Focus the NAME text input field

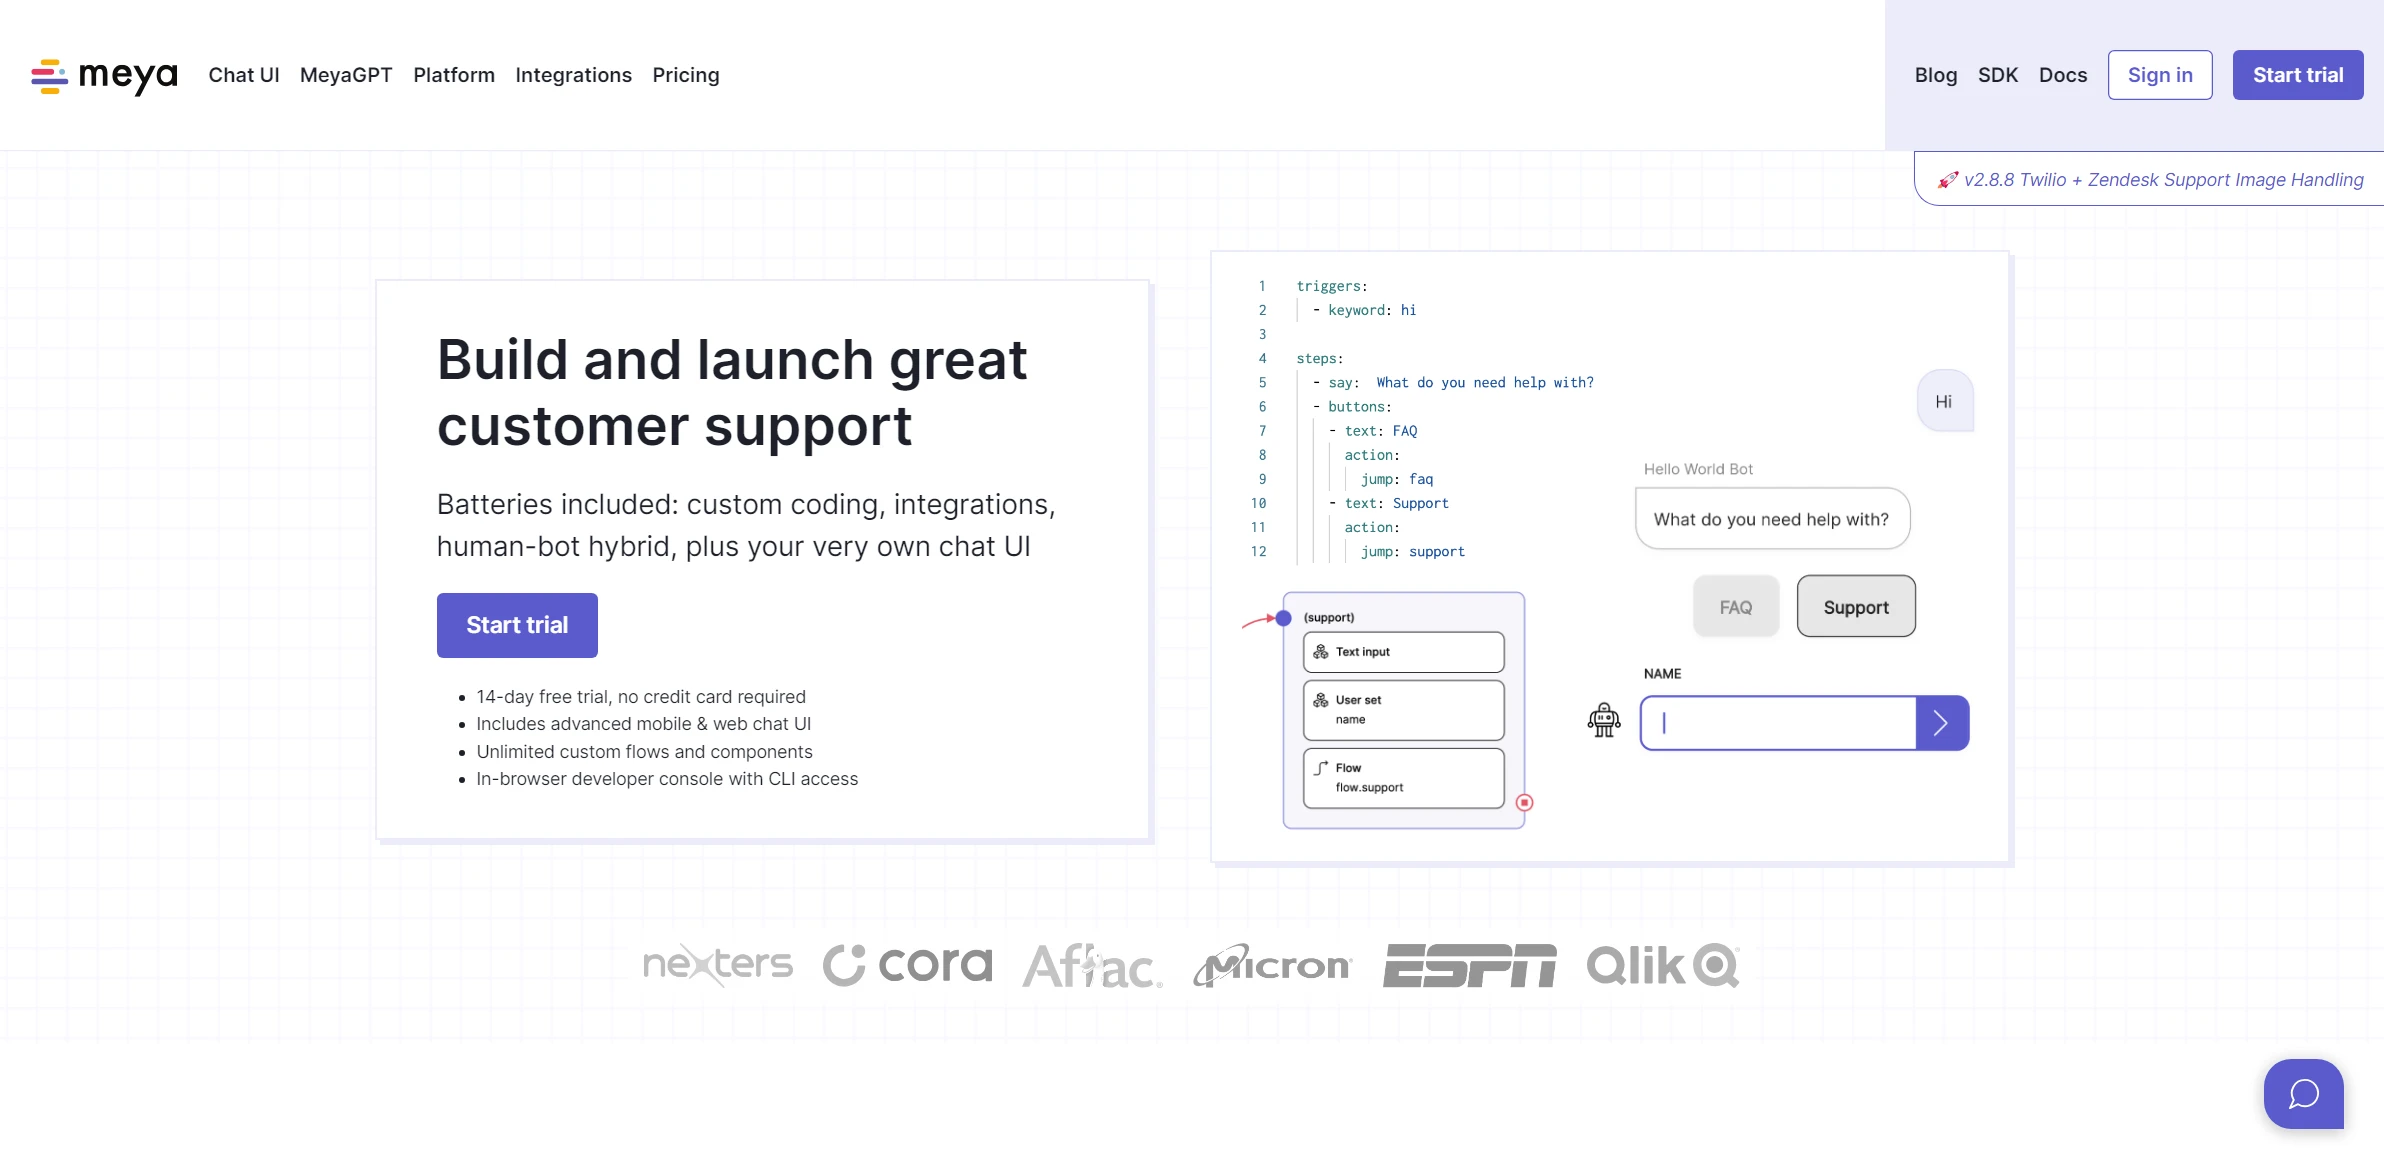click(1778, 723)
